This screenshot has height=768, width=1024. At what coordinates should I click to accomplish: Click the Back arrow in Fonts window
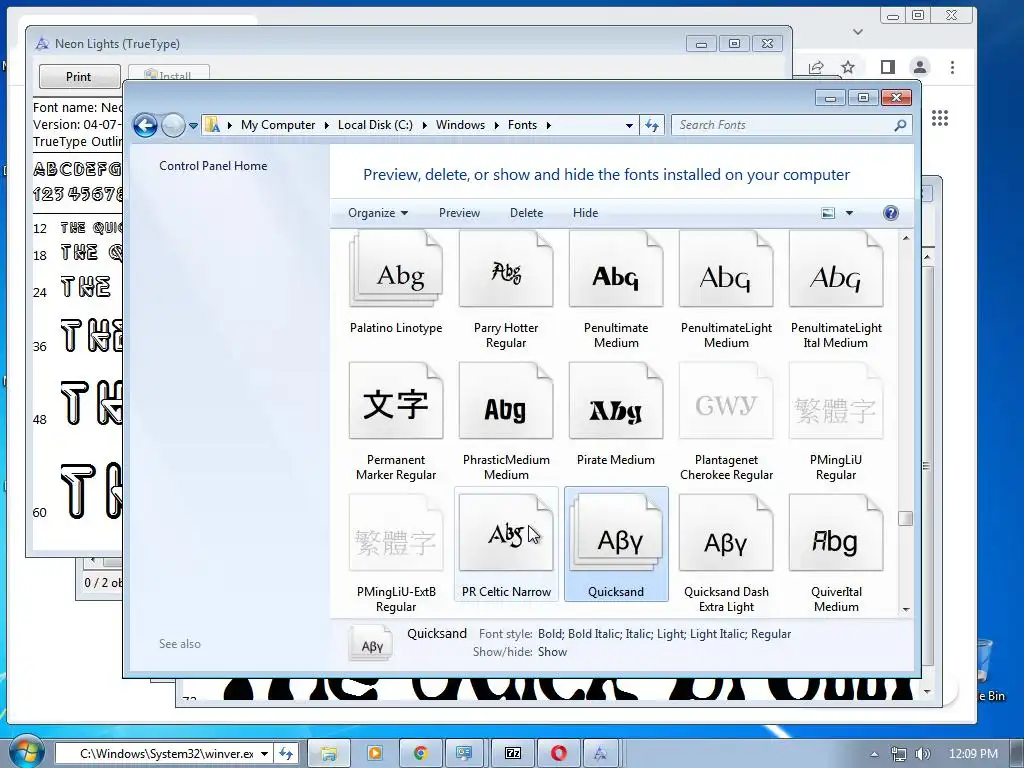pyautogui.click(x=146, y=125)
